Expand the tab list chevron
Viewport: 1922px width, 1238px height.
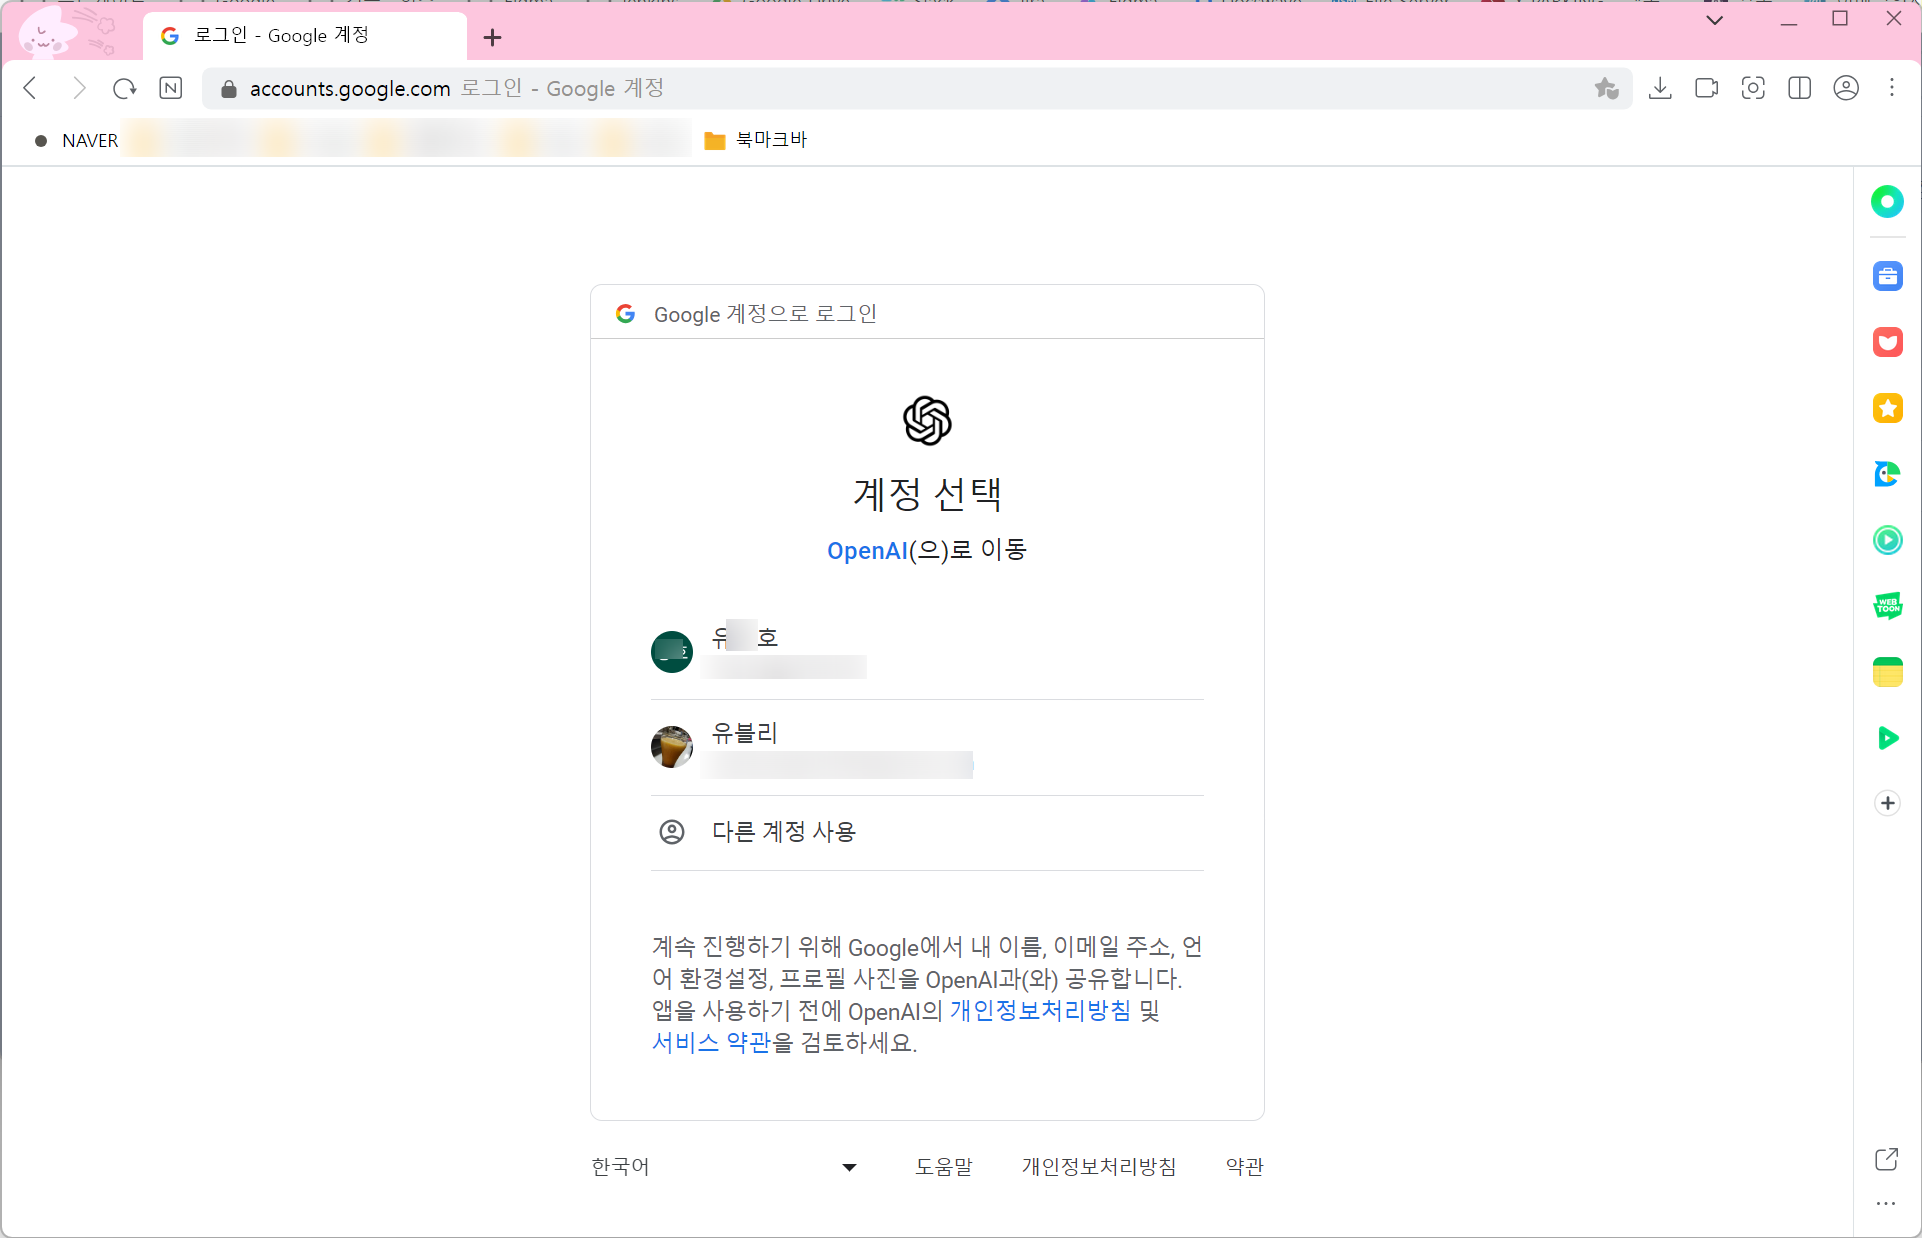[x=1715, y=20]
